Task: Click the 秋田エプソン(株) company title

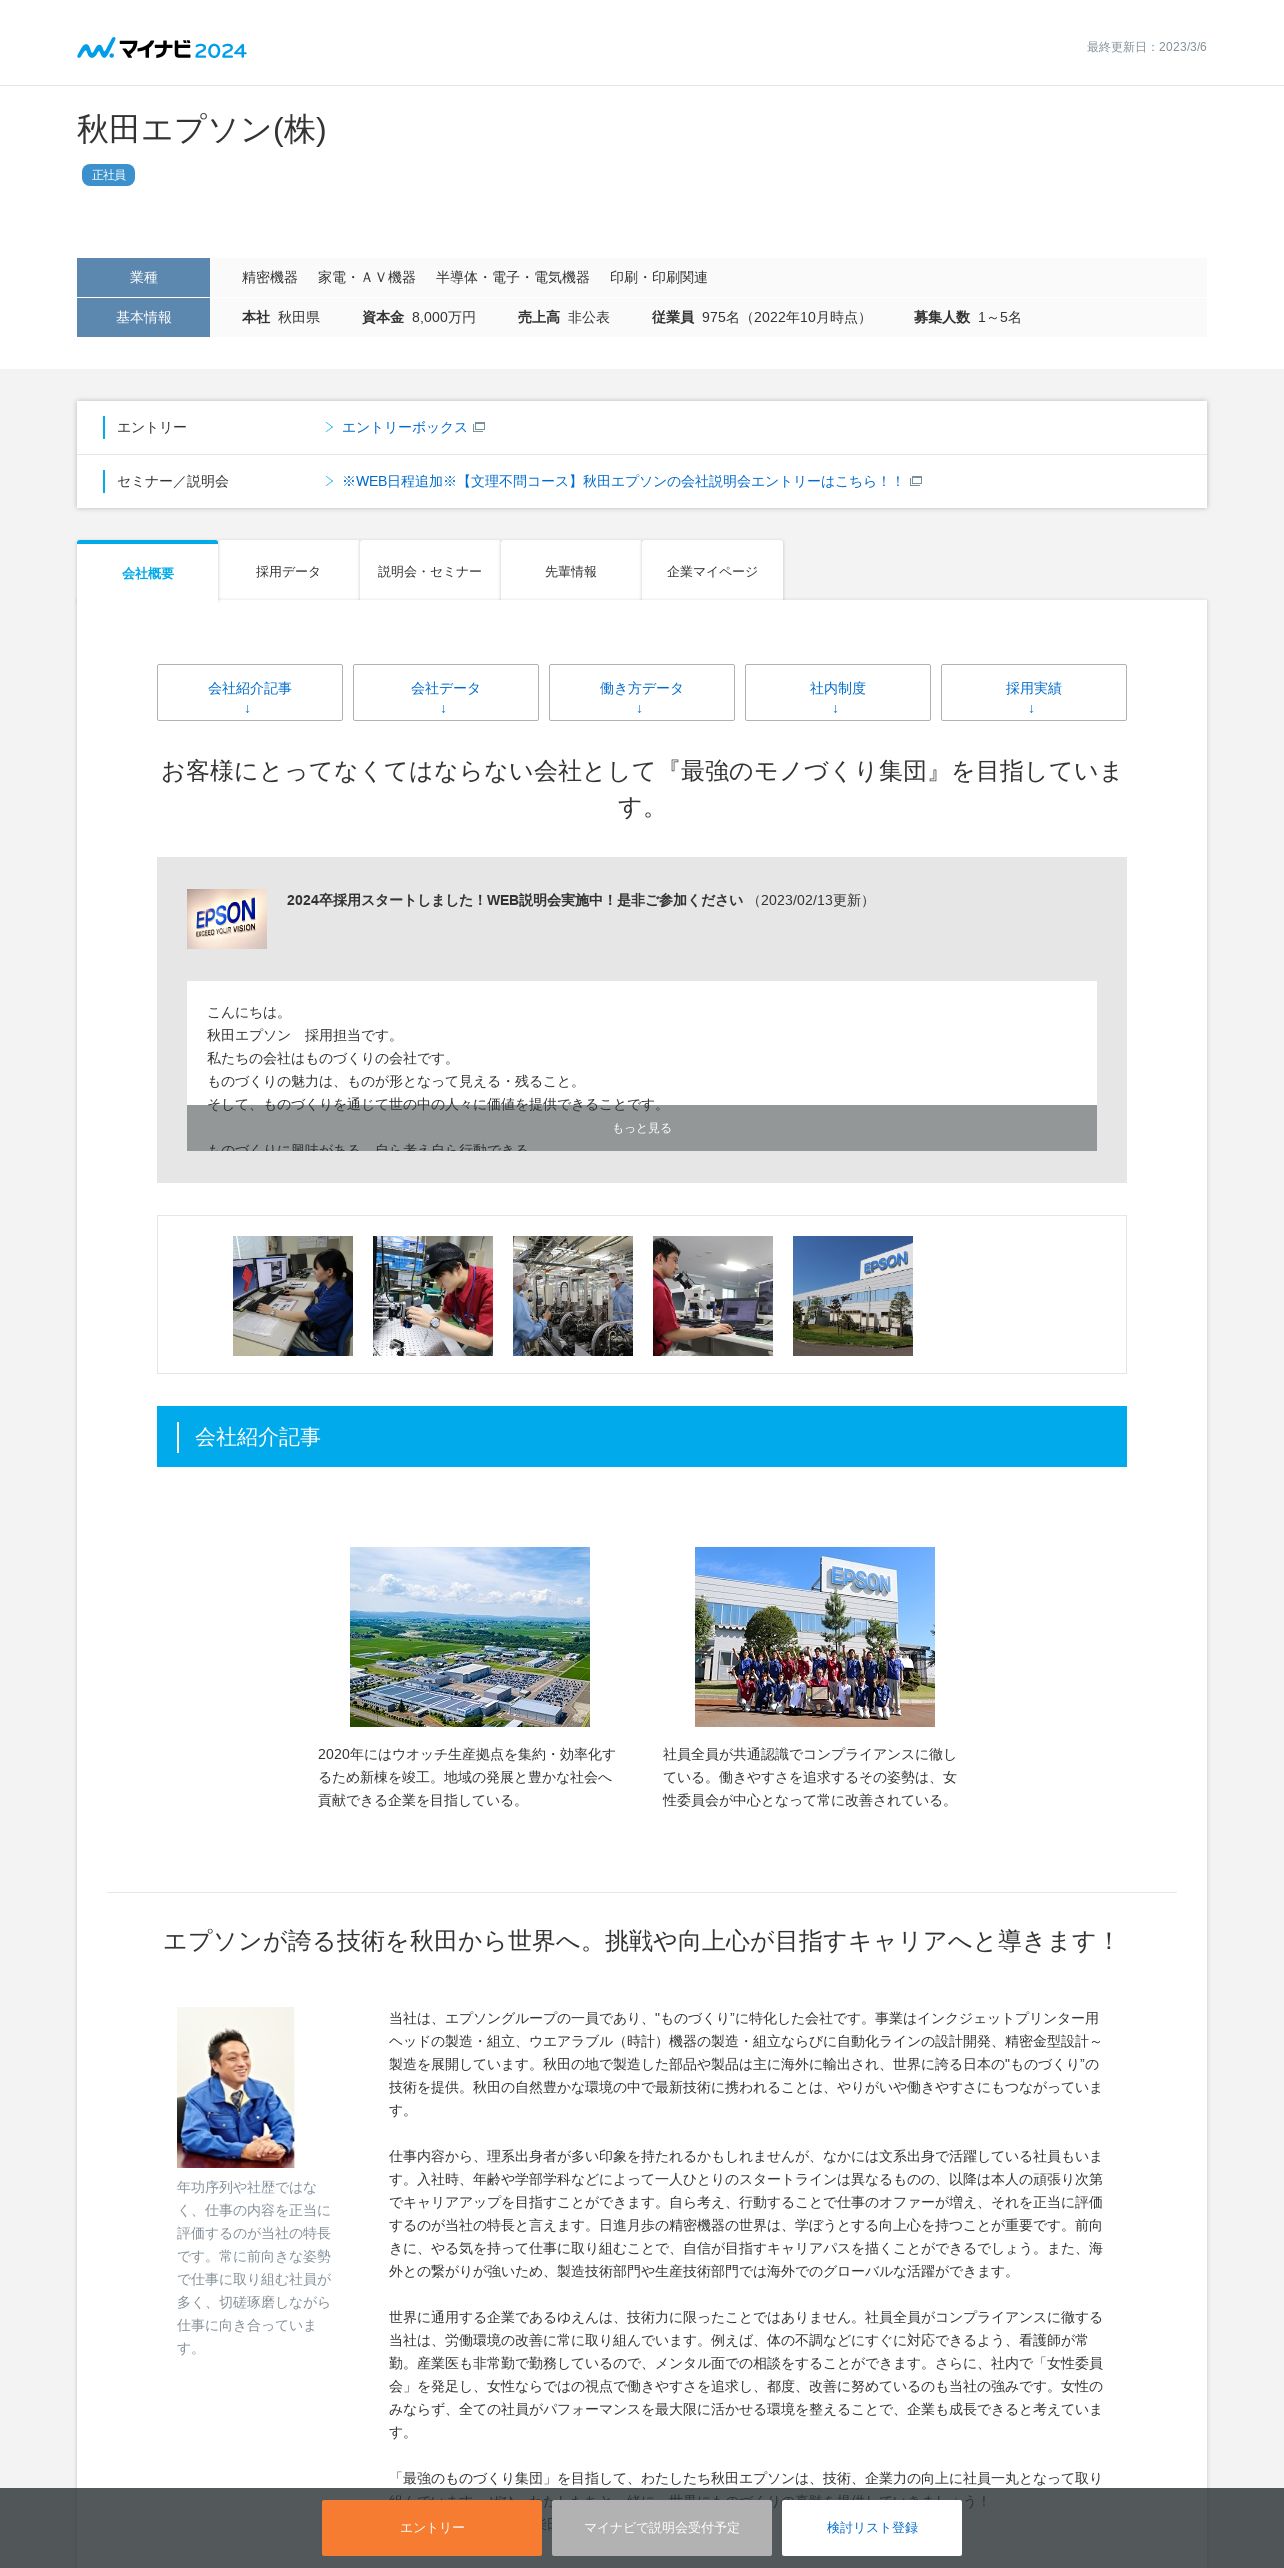Action: tap(202, 130)
